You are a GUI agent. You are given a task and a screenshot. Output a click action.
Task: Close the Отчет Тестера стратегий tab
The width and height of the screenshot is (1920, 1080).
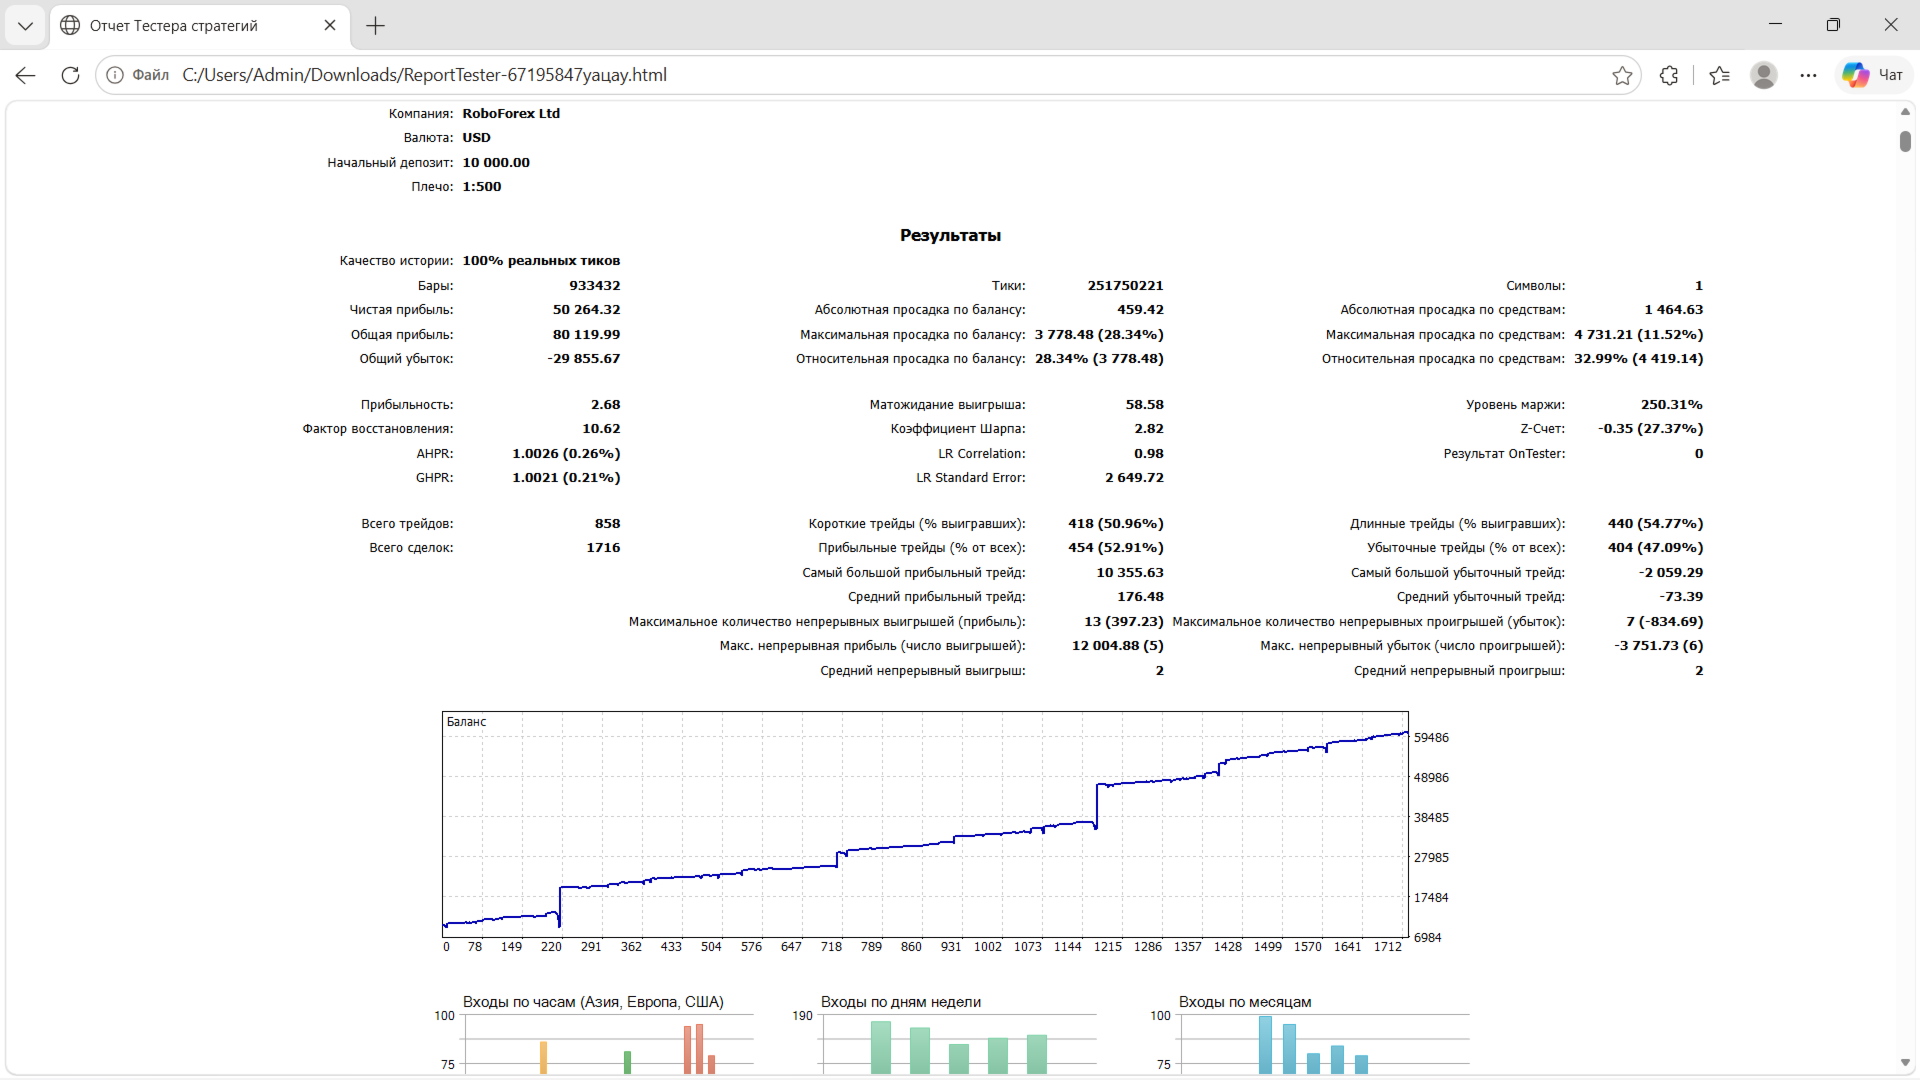pyautogui.click(x=330, y=25)
